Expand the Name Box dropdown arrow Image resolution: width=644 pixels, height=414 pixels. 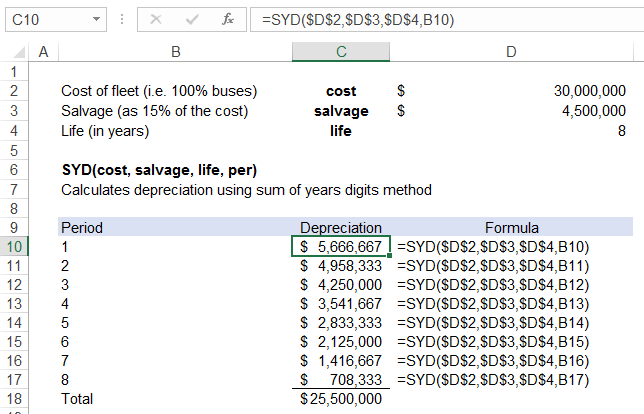coord(95,19)
